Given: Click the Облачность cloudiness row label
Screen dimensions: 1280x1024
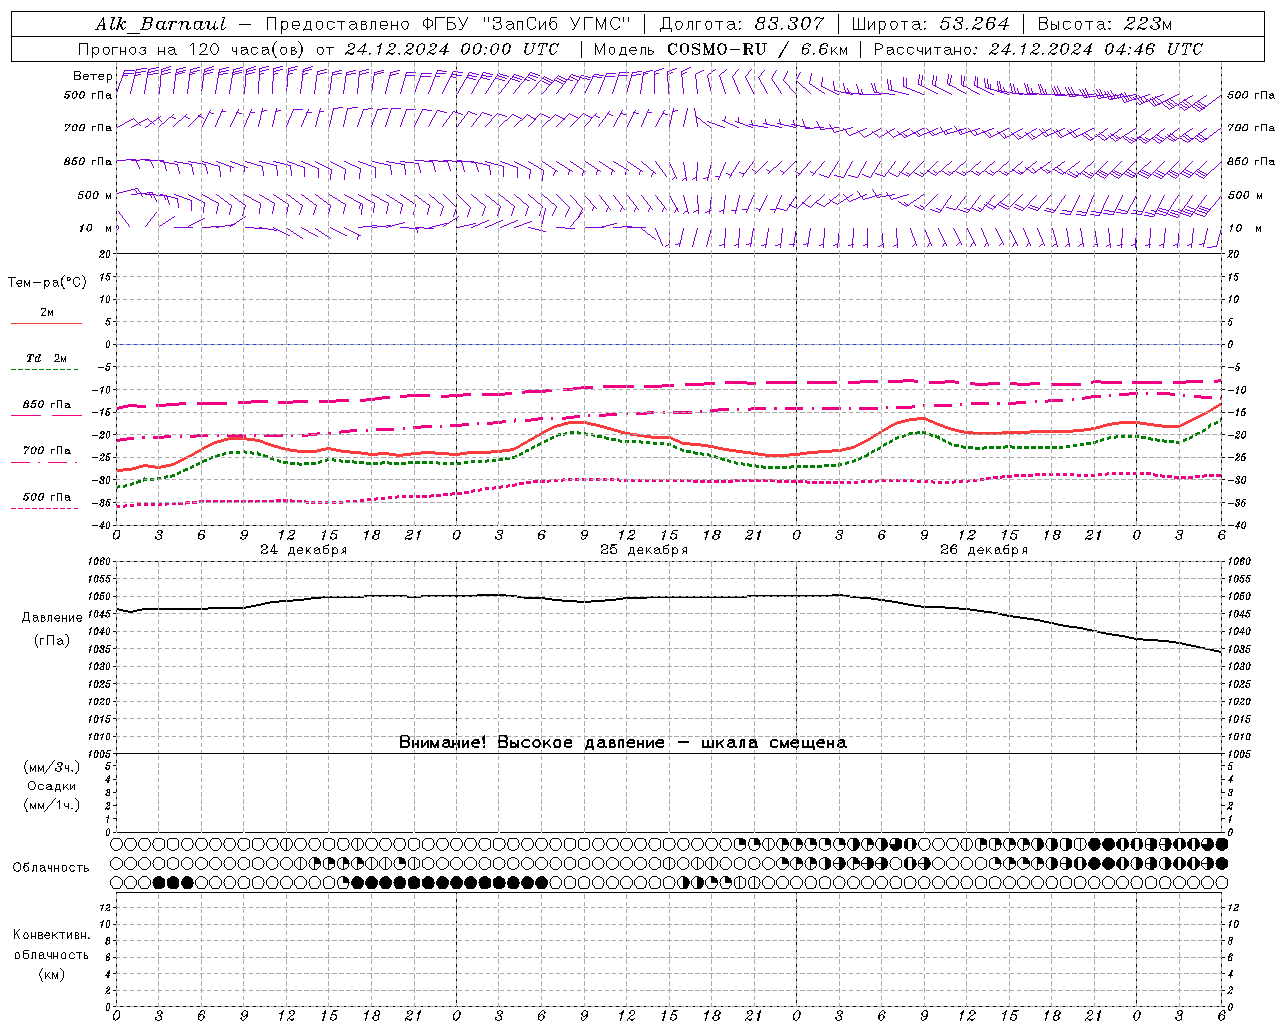Looking at the screenshot, I should coord(51,867).
